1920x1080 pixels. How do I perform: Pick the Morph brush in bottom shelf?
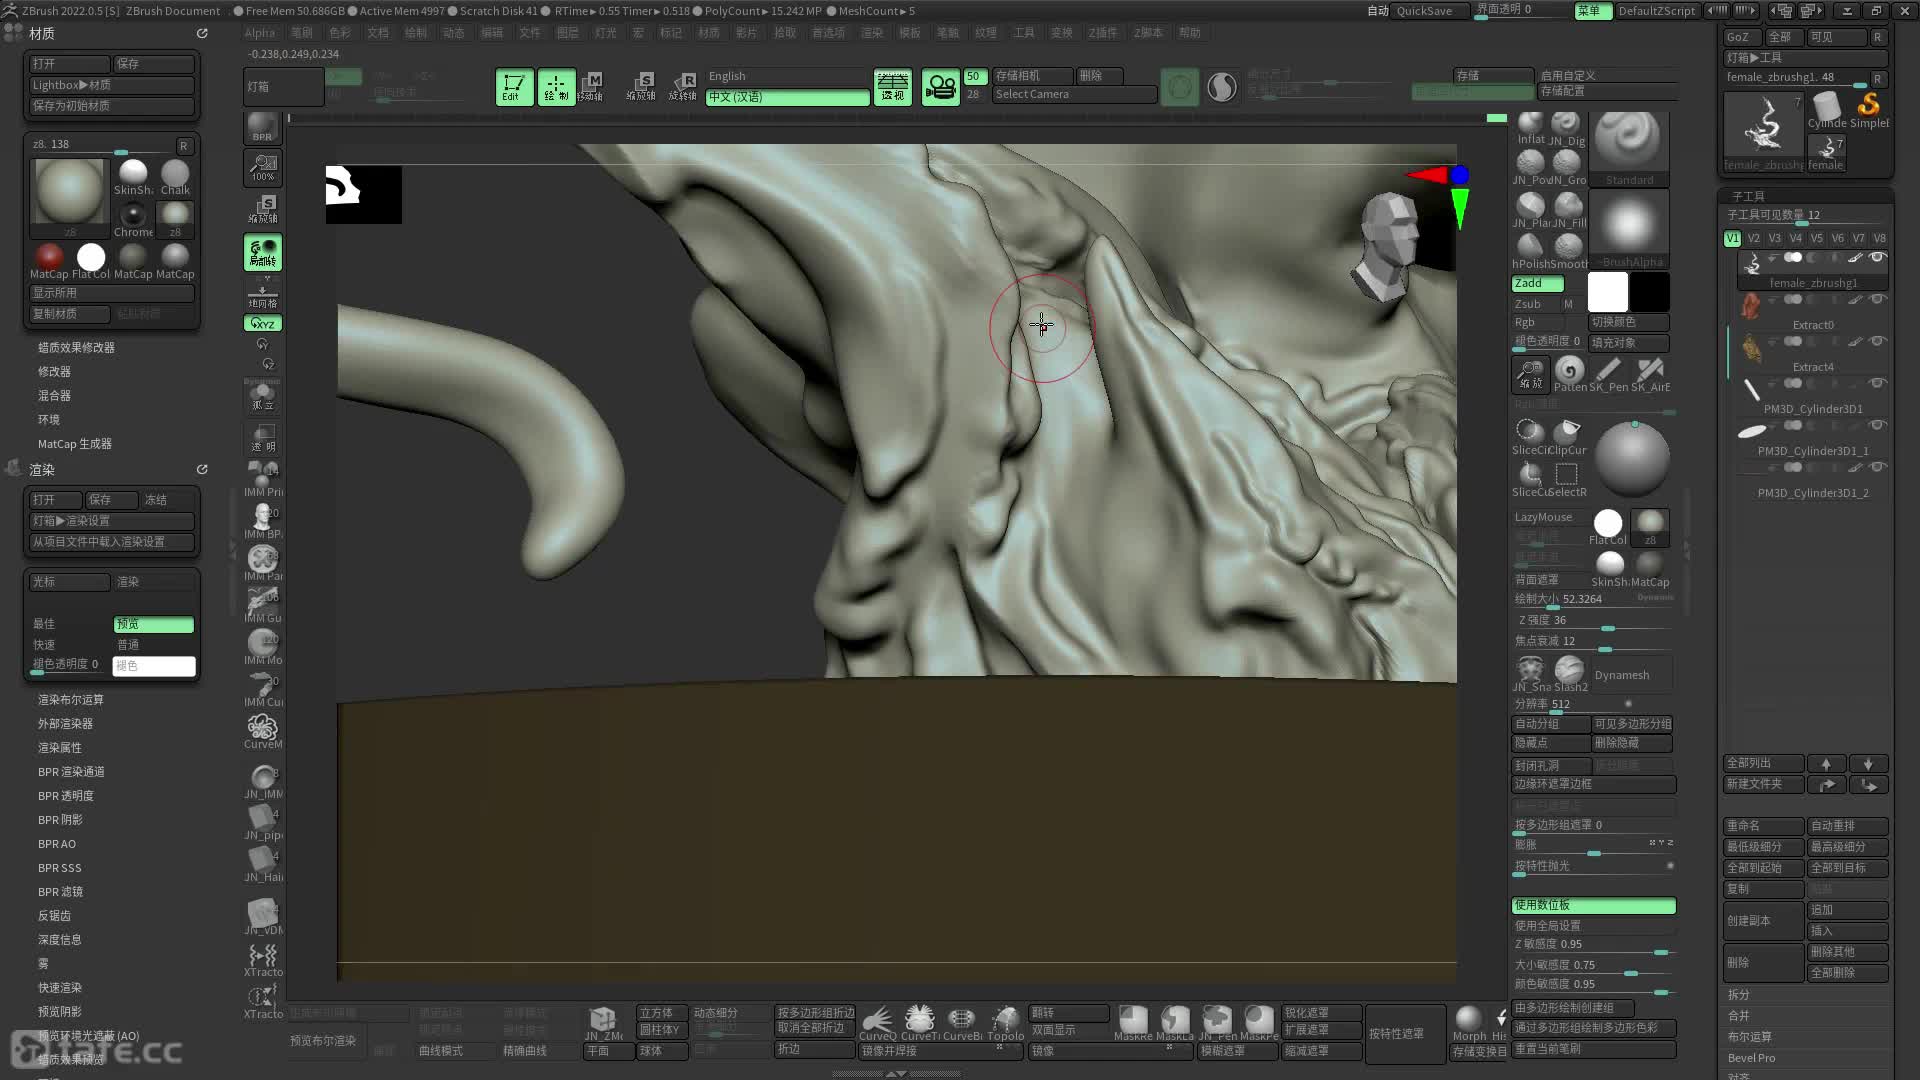(x=1469, y=1023)
